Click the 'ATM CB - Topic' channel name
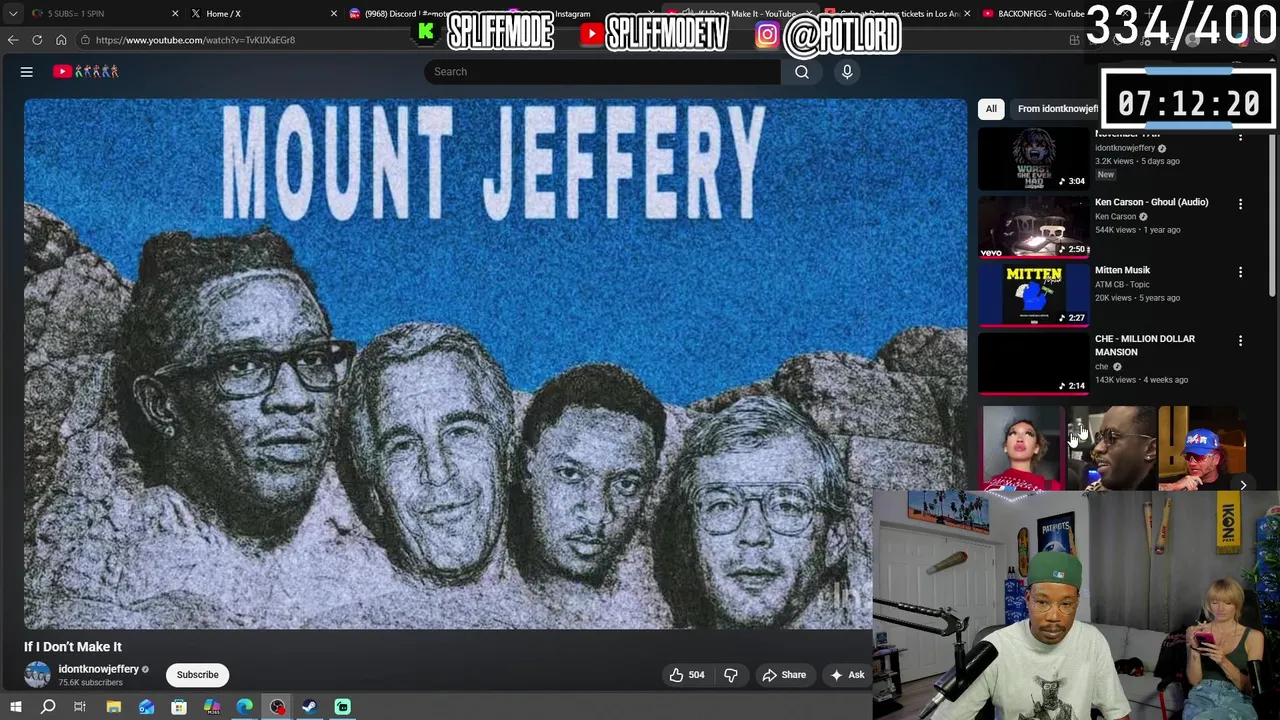 click(1122, 284)
